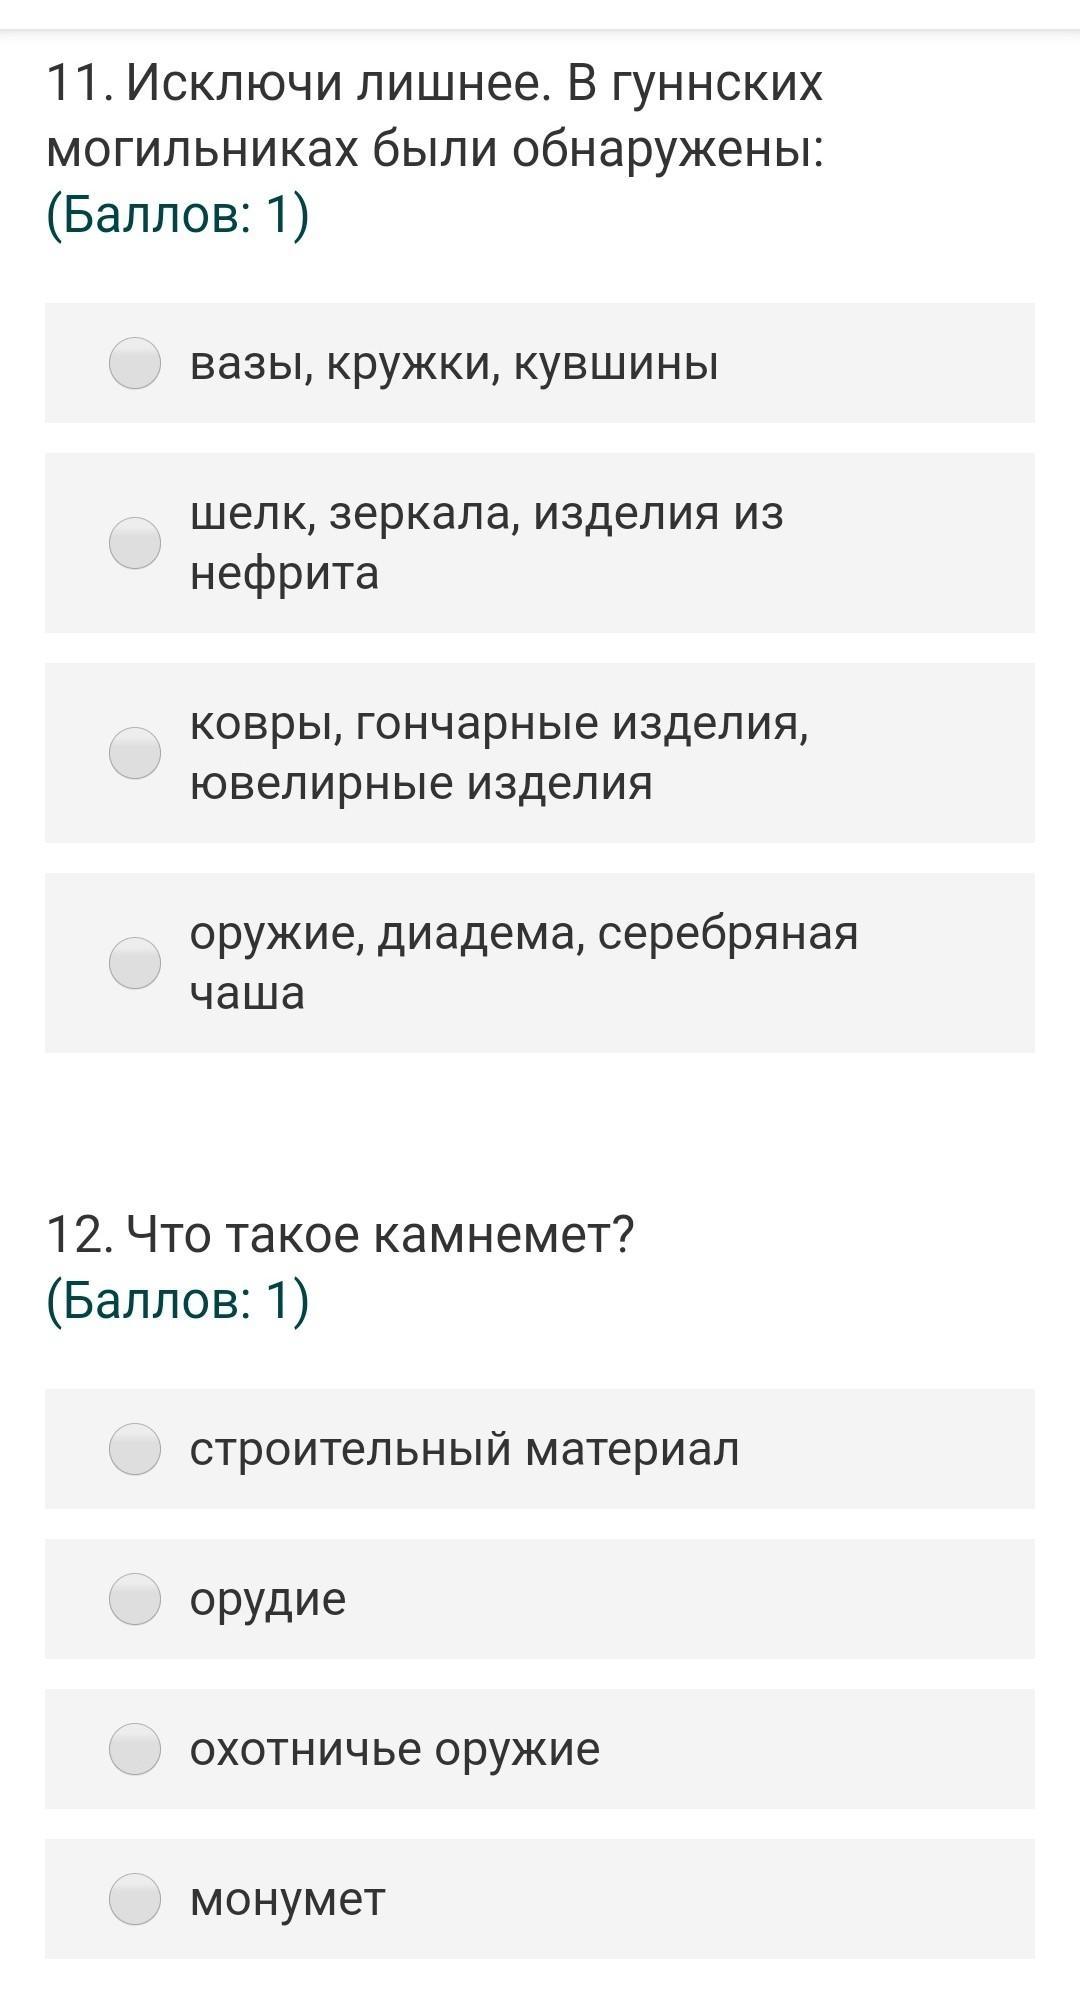Image resolution: width=1080 pixels, height=1996 pixels.
Task: Click the text 'ковры, гончарные изделия, ювелирные изделия'
Action: (x=498, y=753)
